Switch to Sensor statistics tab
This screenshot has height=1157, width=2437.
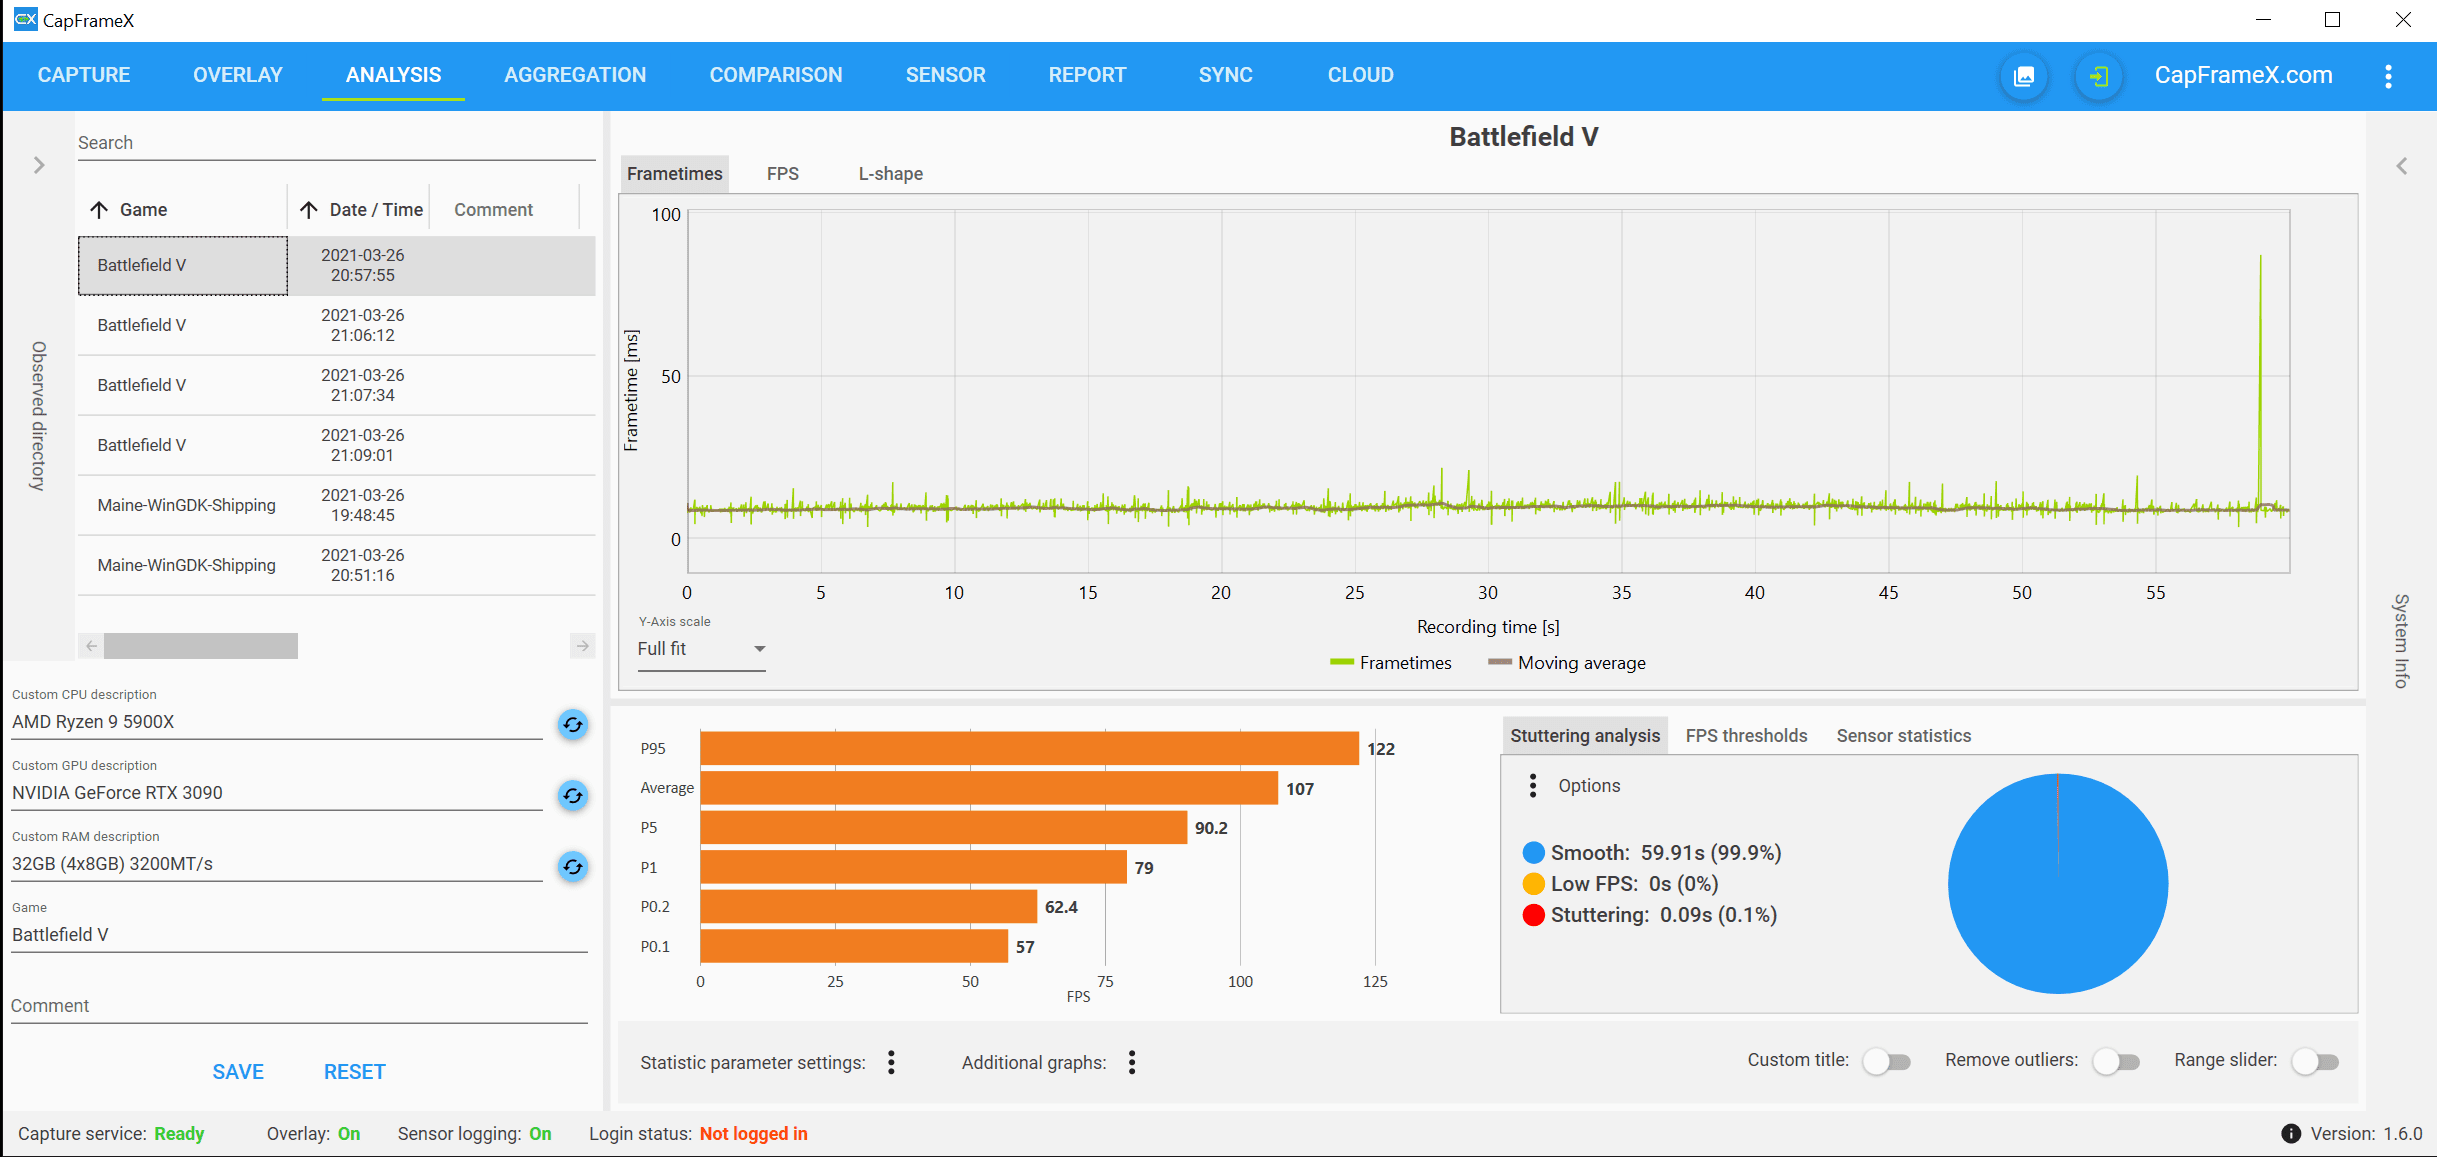1903,736
